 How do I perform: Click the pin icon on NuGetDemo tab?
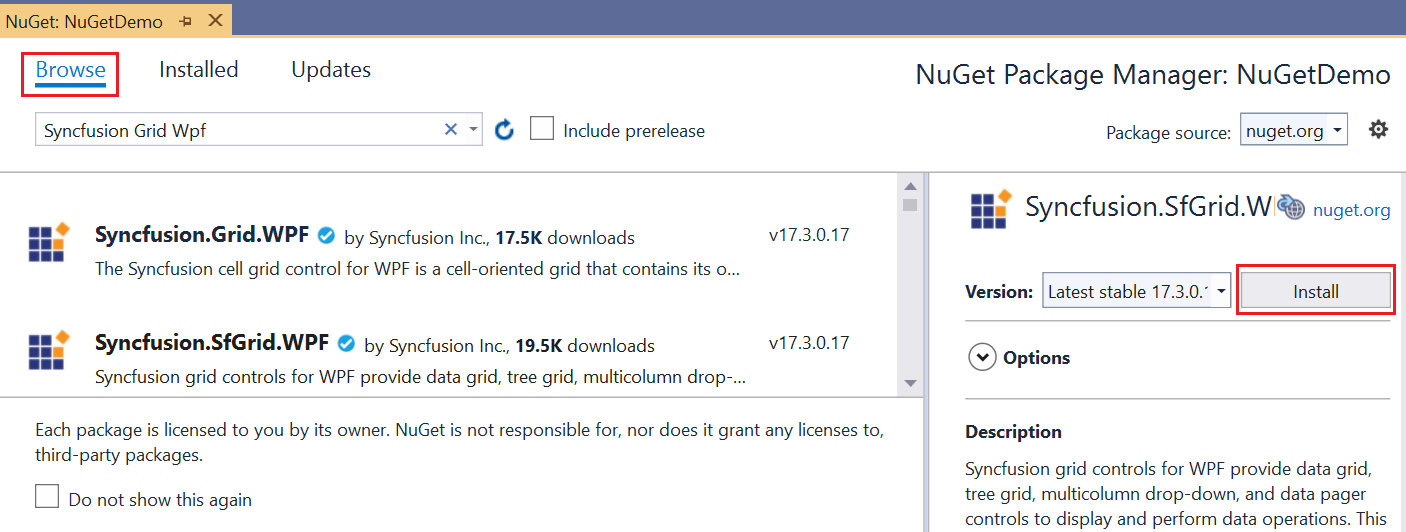click(x=185, y=20)
